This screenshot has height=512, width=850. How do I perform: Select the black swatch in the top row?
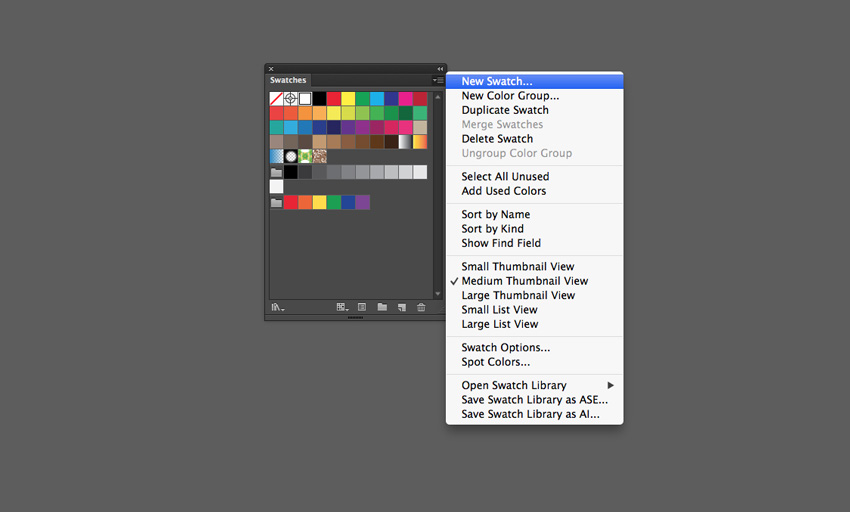tap(319, 99)
